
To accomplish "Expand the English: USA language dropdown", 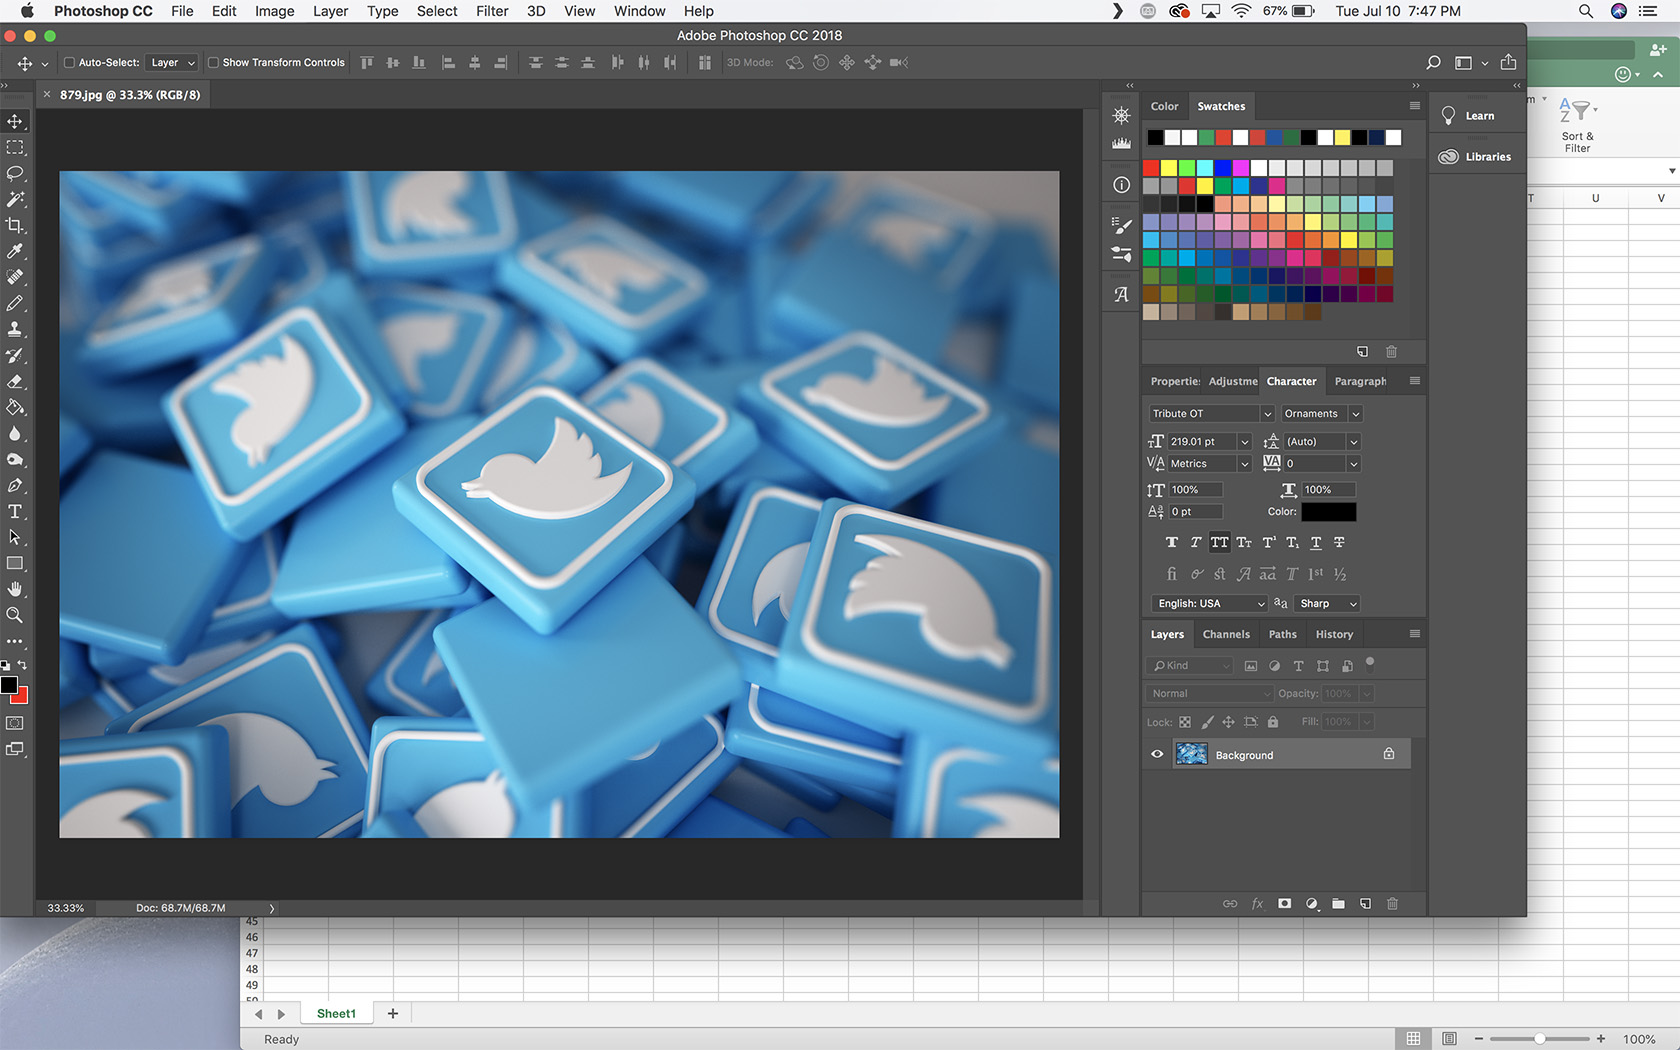I will (1210, 604).
